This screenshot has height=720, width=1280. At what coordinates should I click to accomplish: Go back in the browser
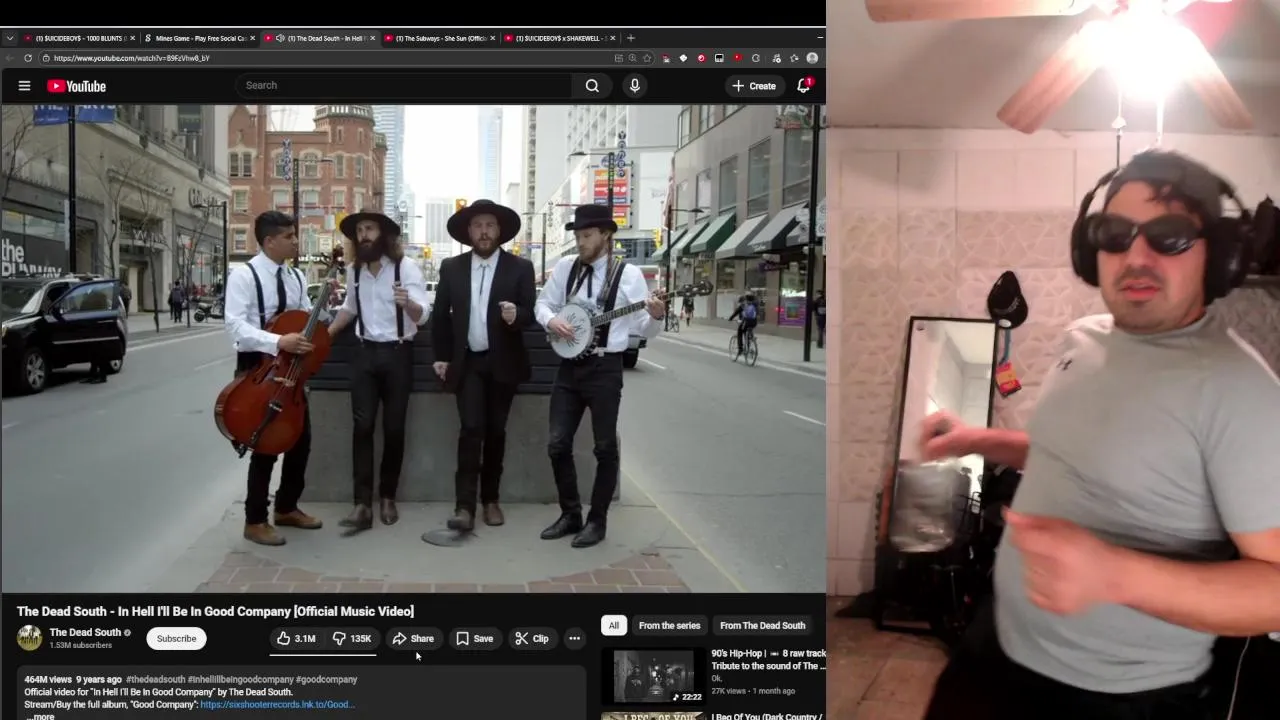click(x=10, y=58)
